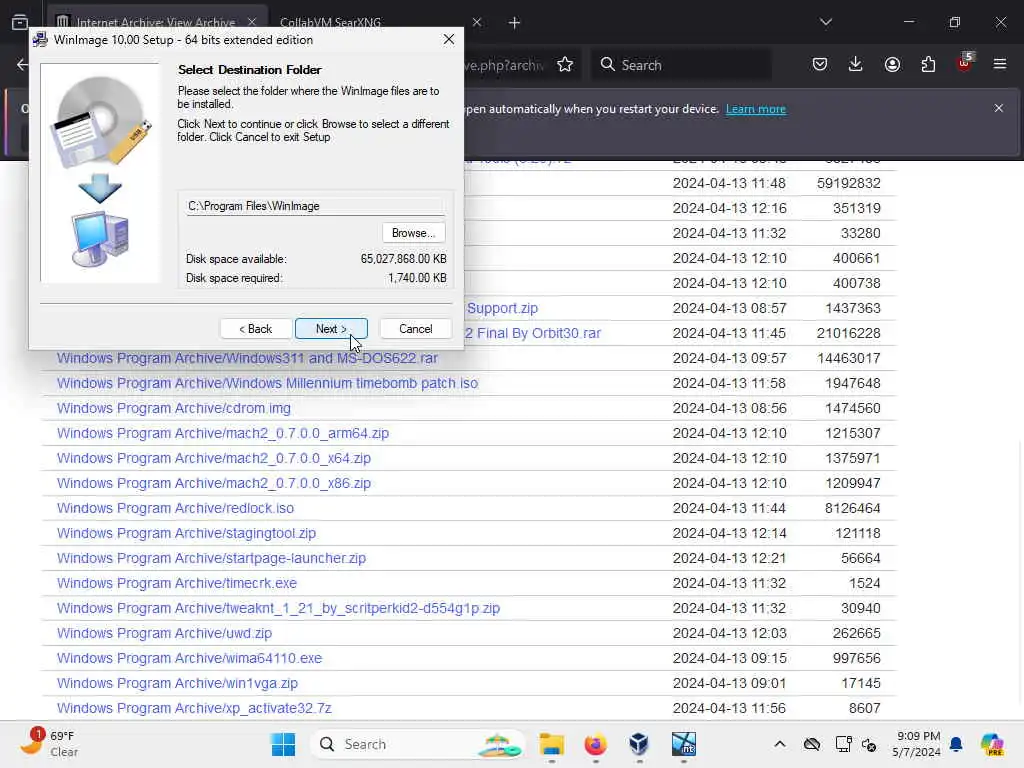Open the timecrk.exe link

tap(176, 583)
